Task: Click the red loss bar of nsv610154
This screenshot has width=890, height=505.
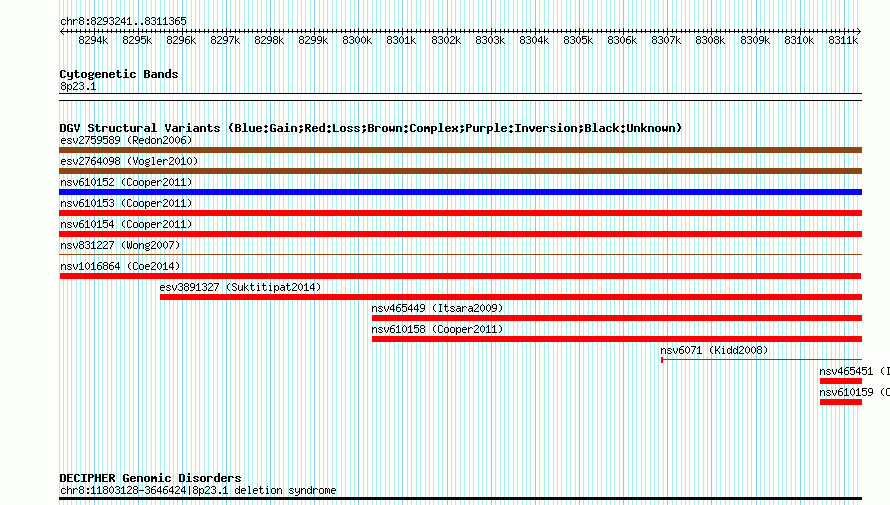Action: (x=460, y=234)
